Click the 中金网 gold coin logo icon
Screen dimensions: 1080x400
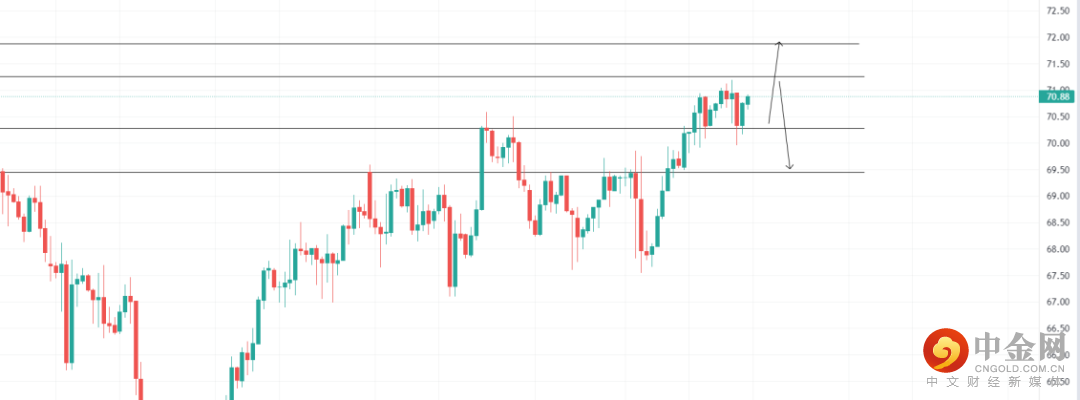[x=943, y=350]
